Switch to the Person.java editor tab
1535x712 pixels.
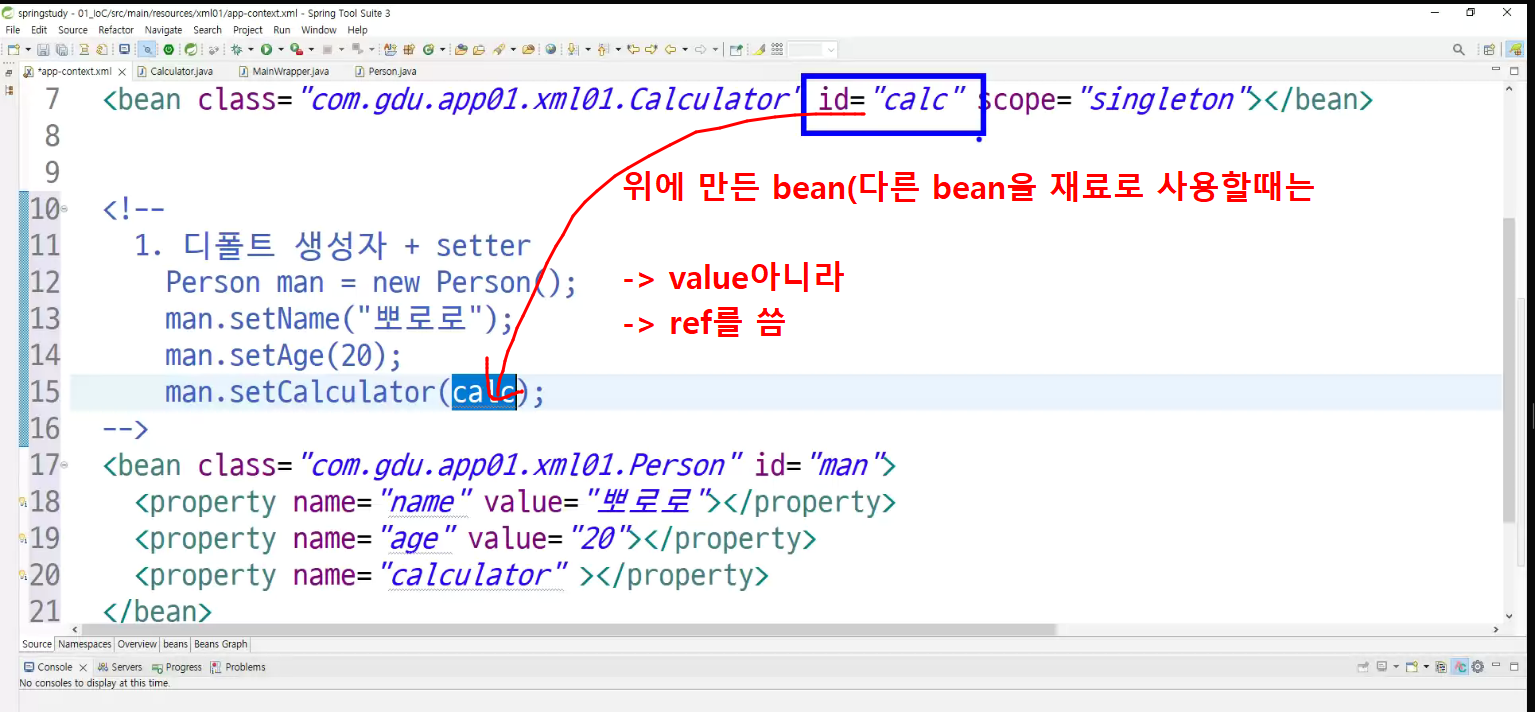tap(392, 72)
